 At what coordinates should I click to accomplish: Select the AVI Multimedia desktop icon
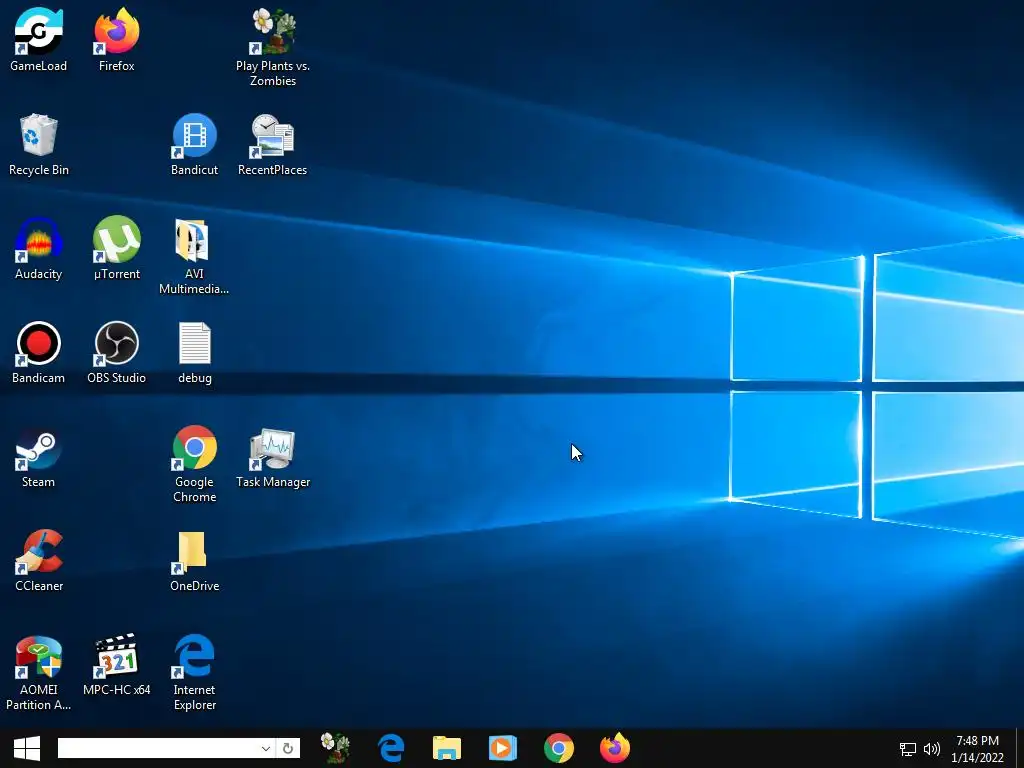tap(194, 256)
